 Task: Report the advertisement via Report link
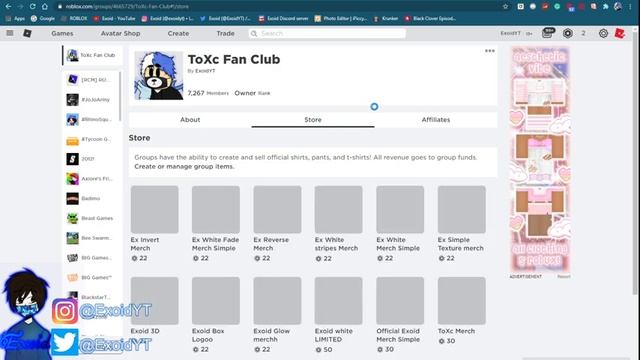(x=564, y=277)
